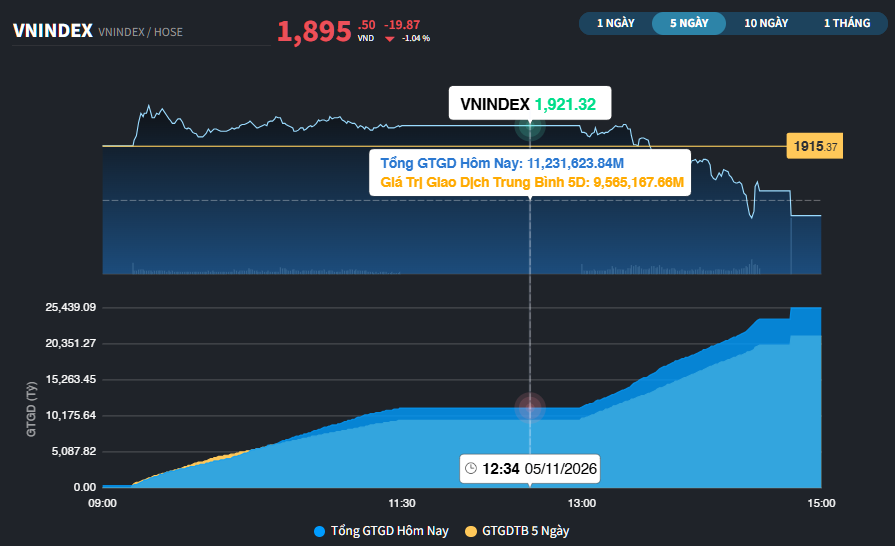Screen dimensions: 895x546
Task: Click the red 1,895 index value
Action: [314, 32]
